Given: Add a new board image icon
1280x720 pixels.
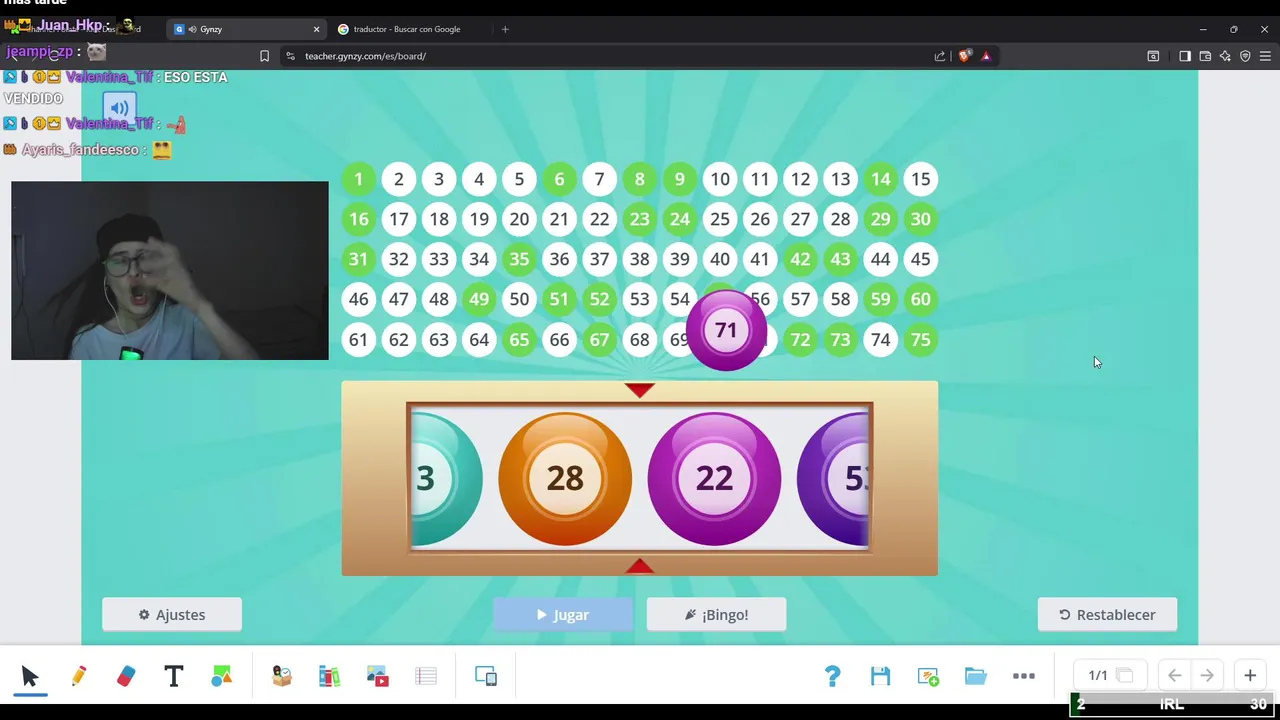Looking at the screenshot, I should tap(928, 676).
